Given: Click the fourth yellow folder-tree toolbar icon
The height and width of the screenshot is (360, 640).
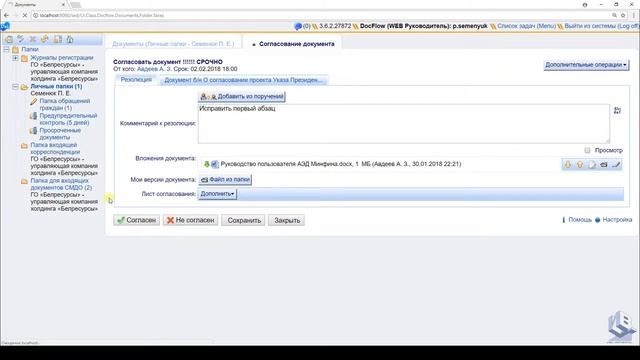Looking at the screenshot, I should (x=44, y=39).
